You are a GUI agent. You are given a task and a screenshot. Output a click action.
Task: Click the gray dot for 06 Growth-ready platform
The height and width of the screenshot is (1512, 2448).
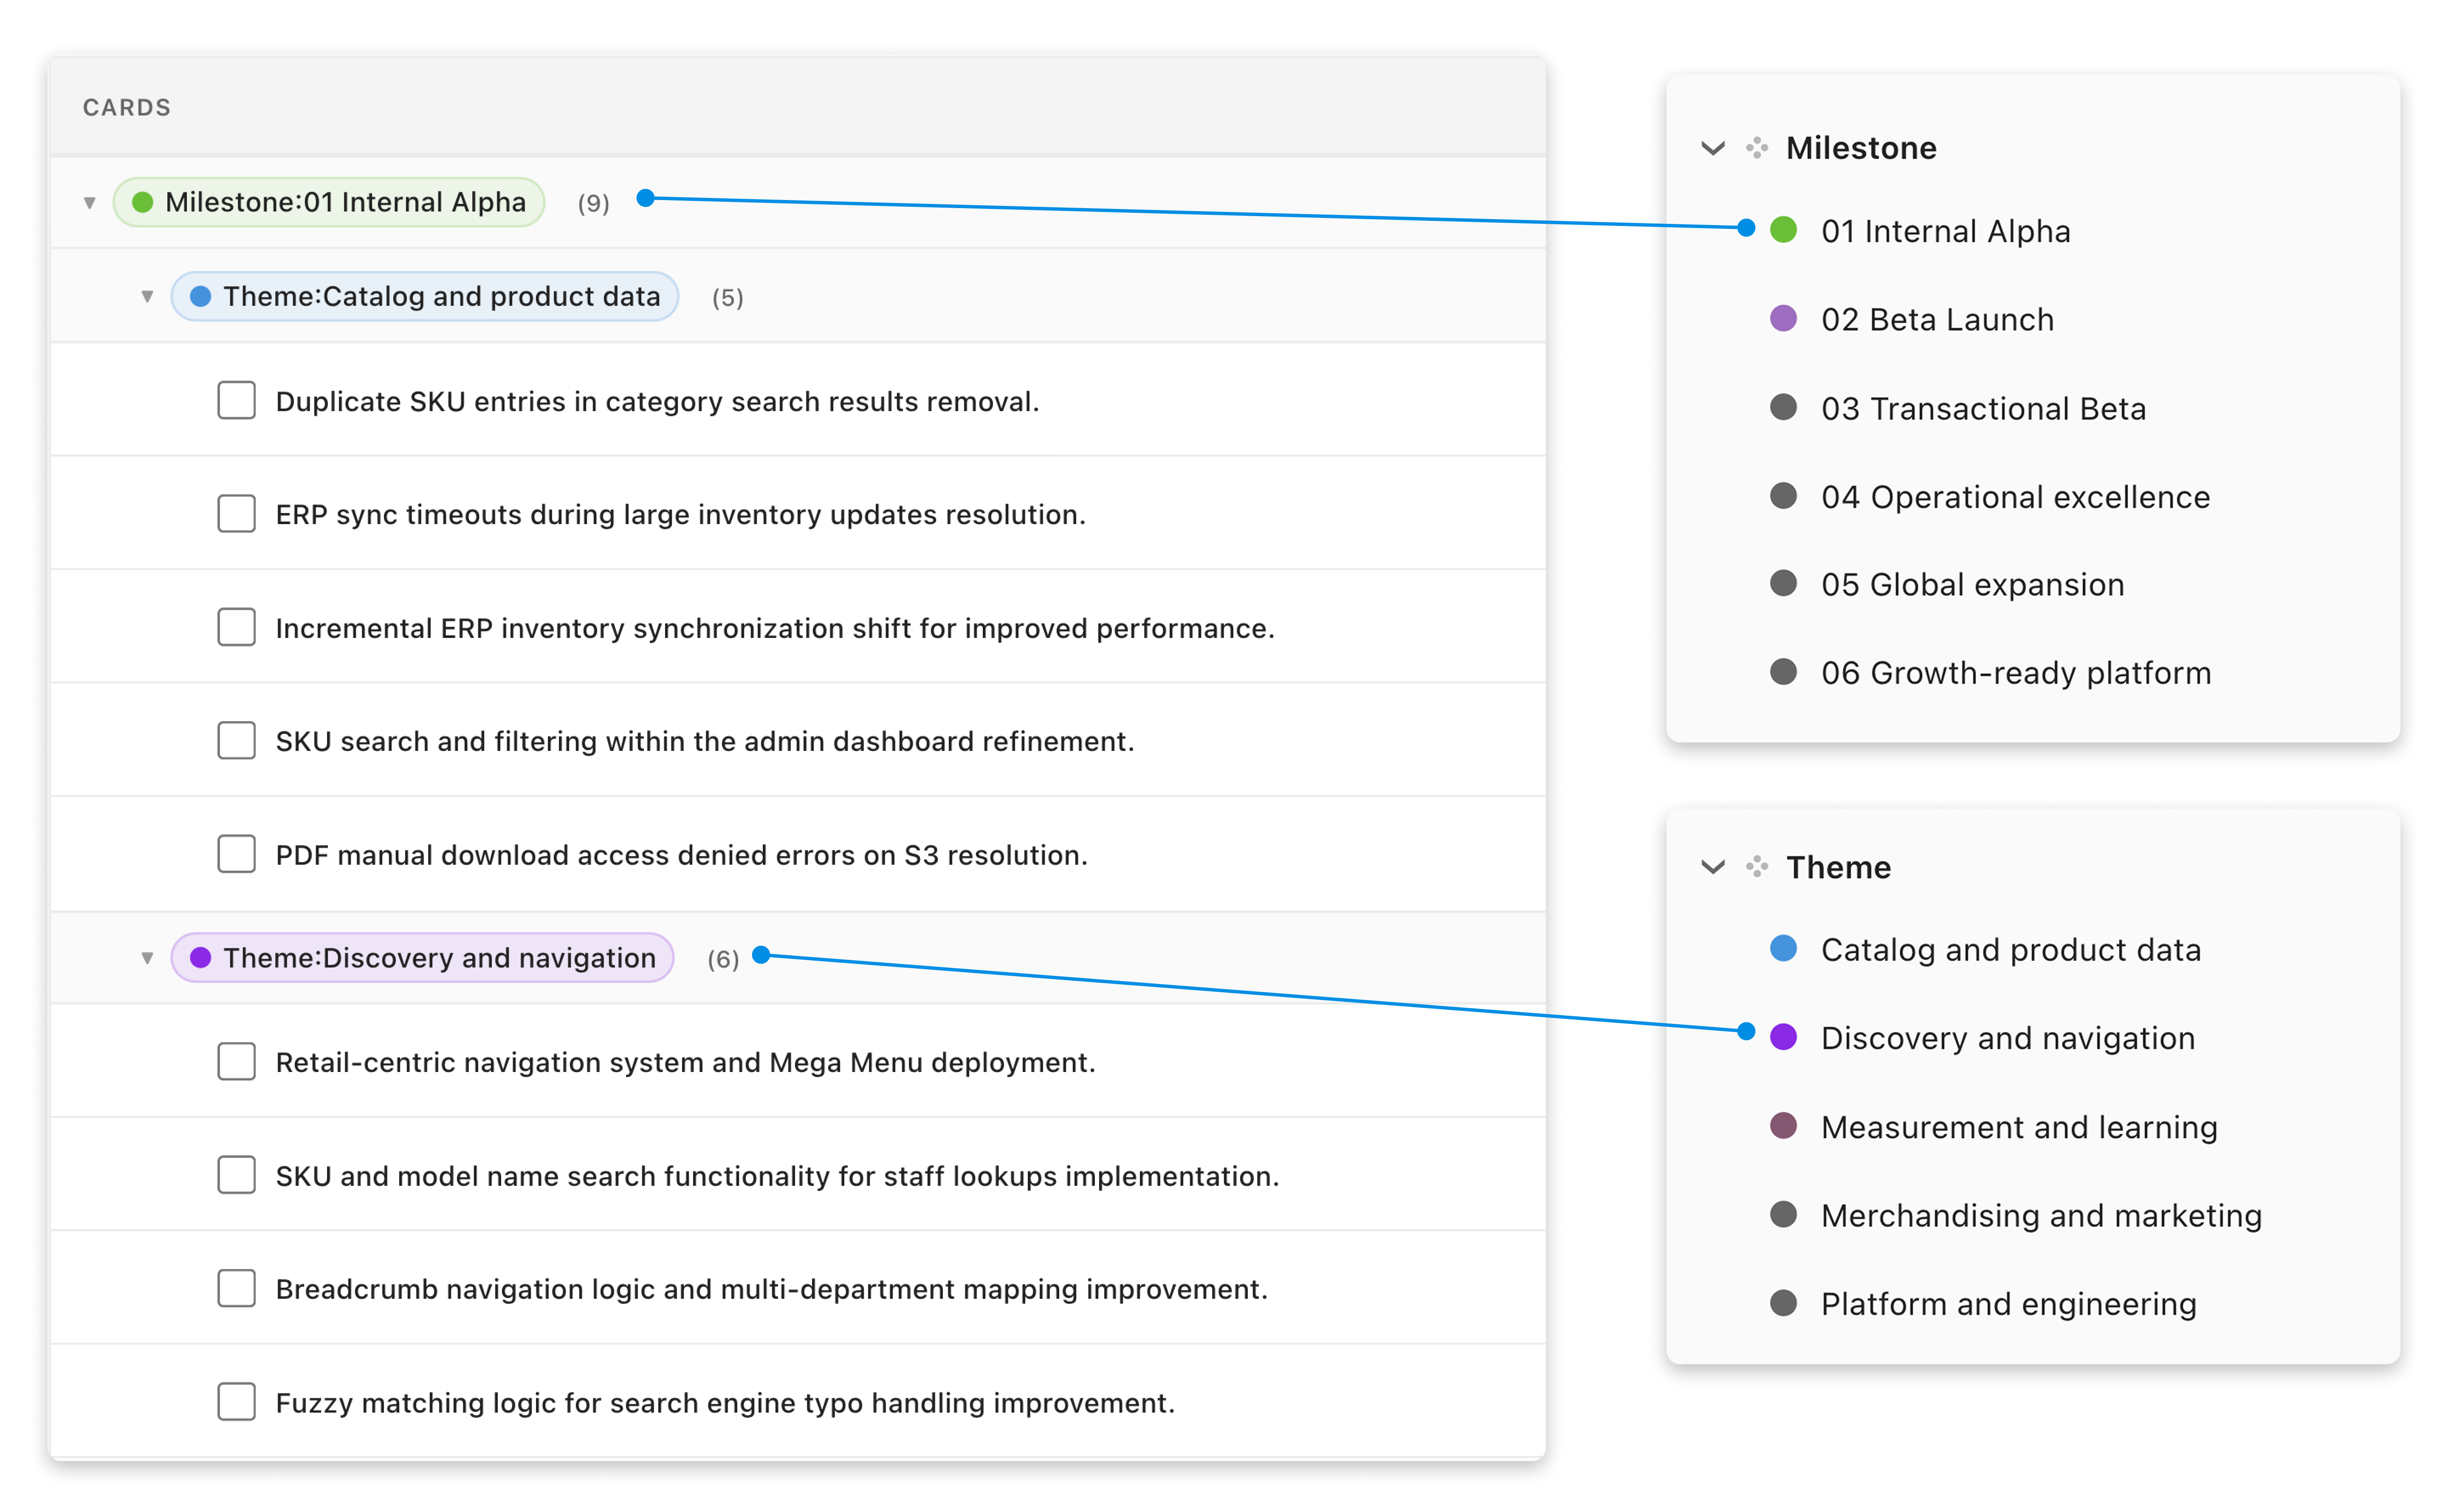[1783, 671]
